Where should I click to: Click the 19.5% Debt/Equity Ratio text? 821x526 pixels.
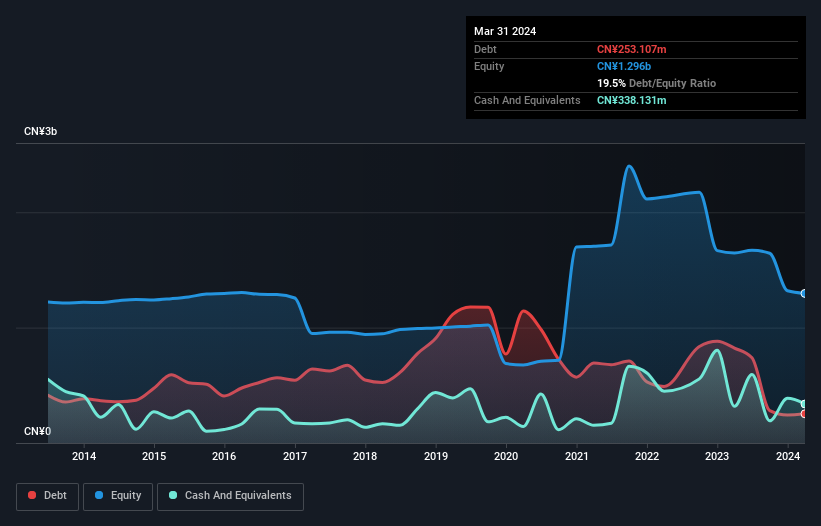tap(656, 83)
